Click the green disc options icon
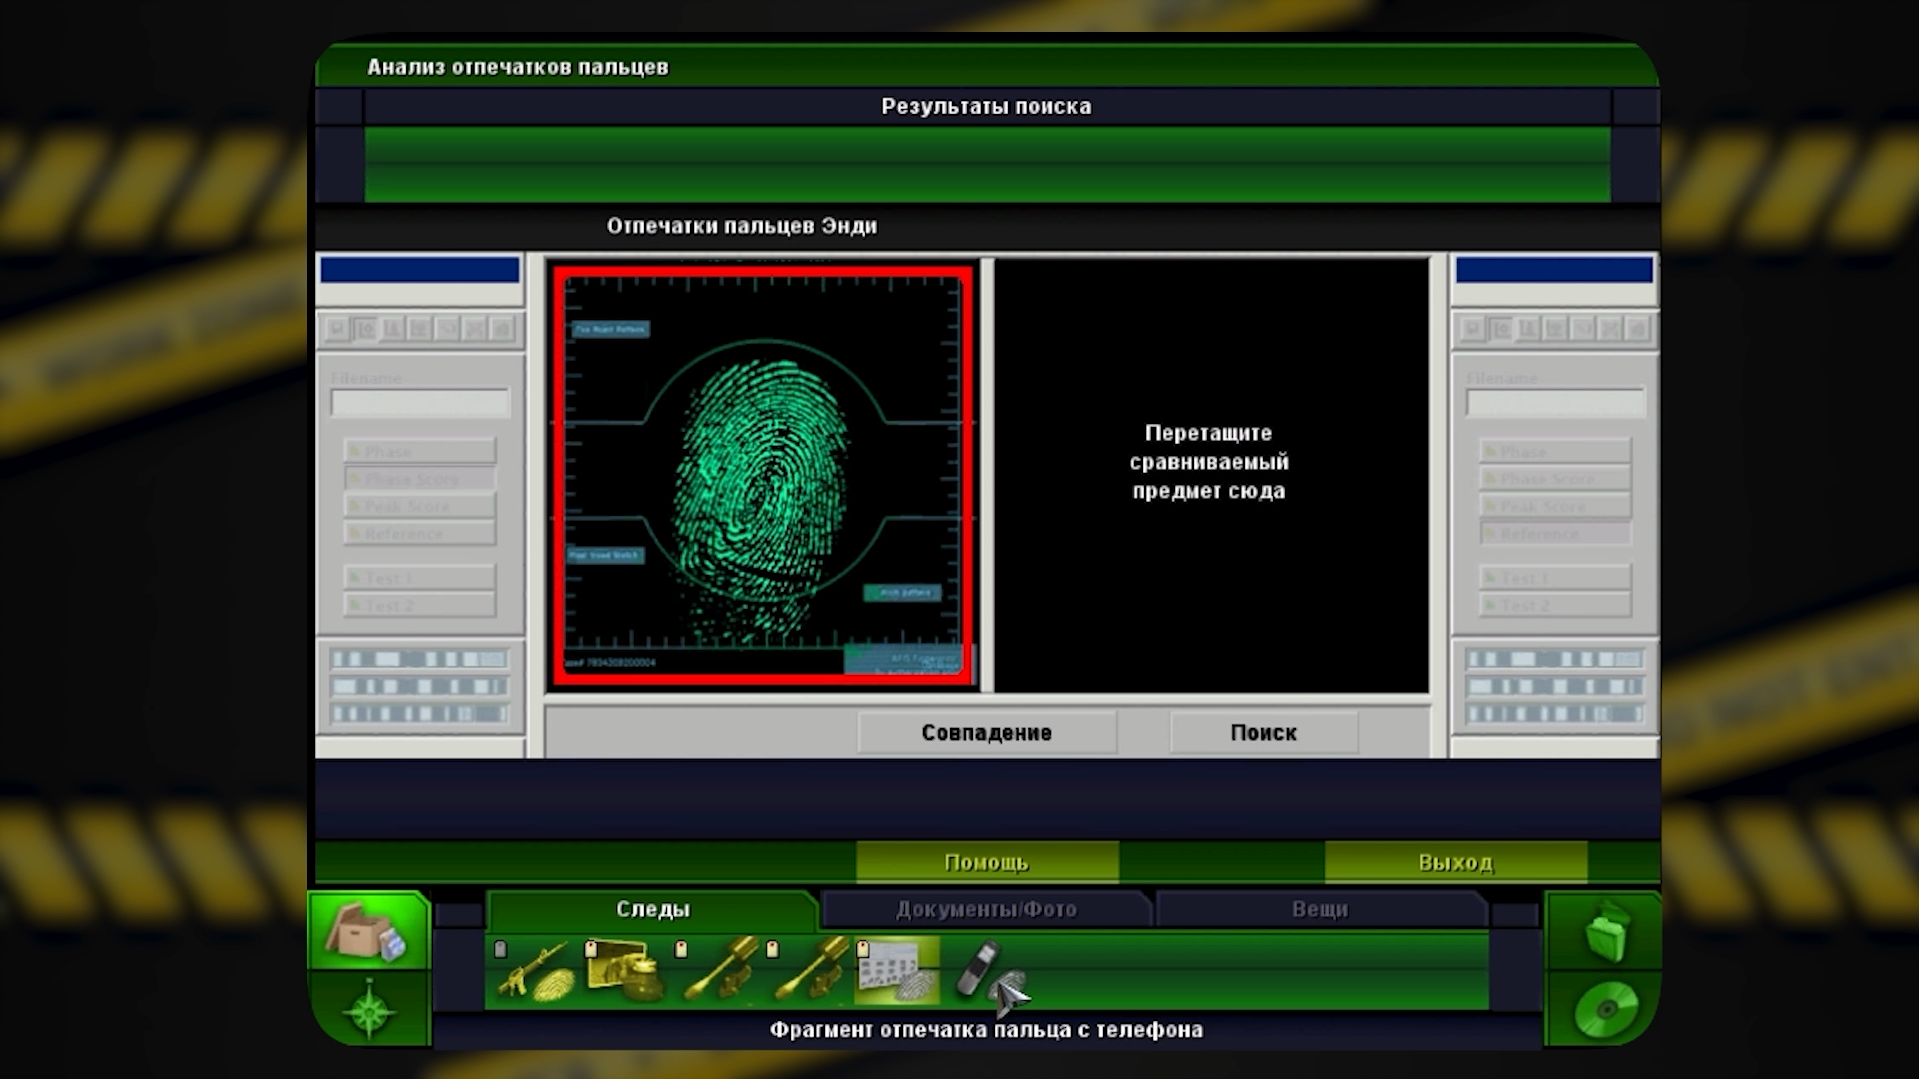Image resolution: width=1919 pixels, height=1079 pixels. [x=1605, y=1009]
